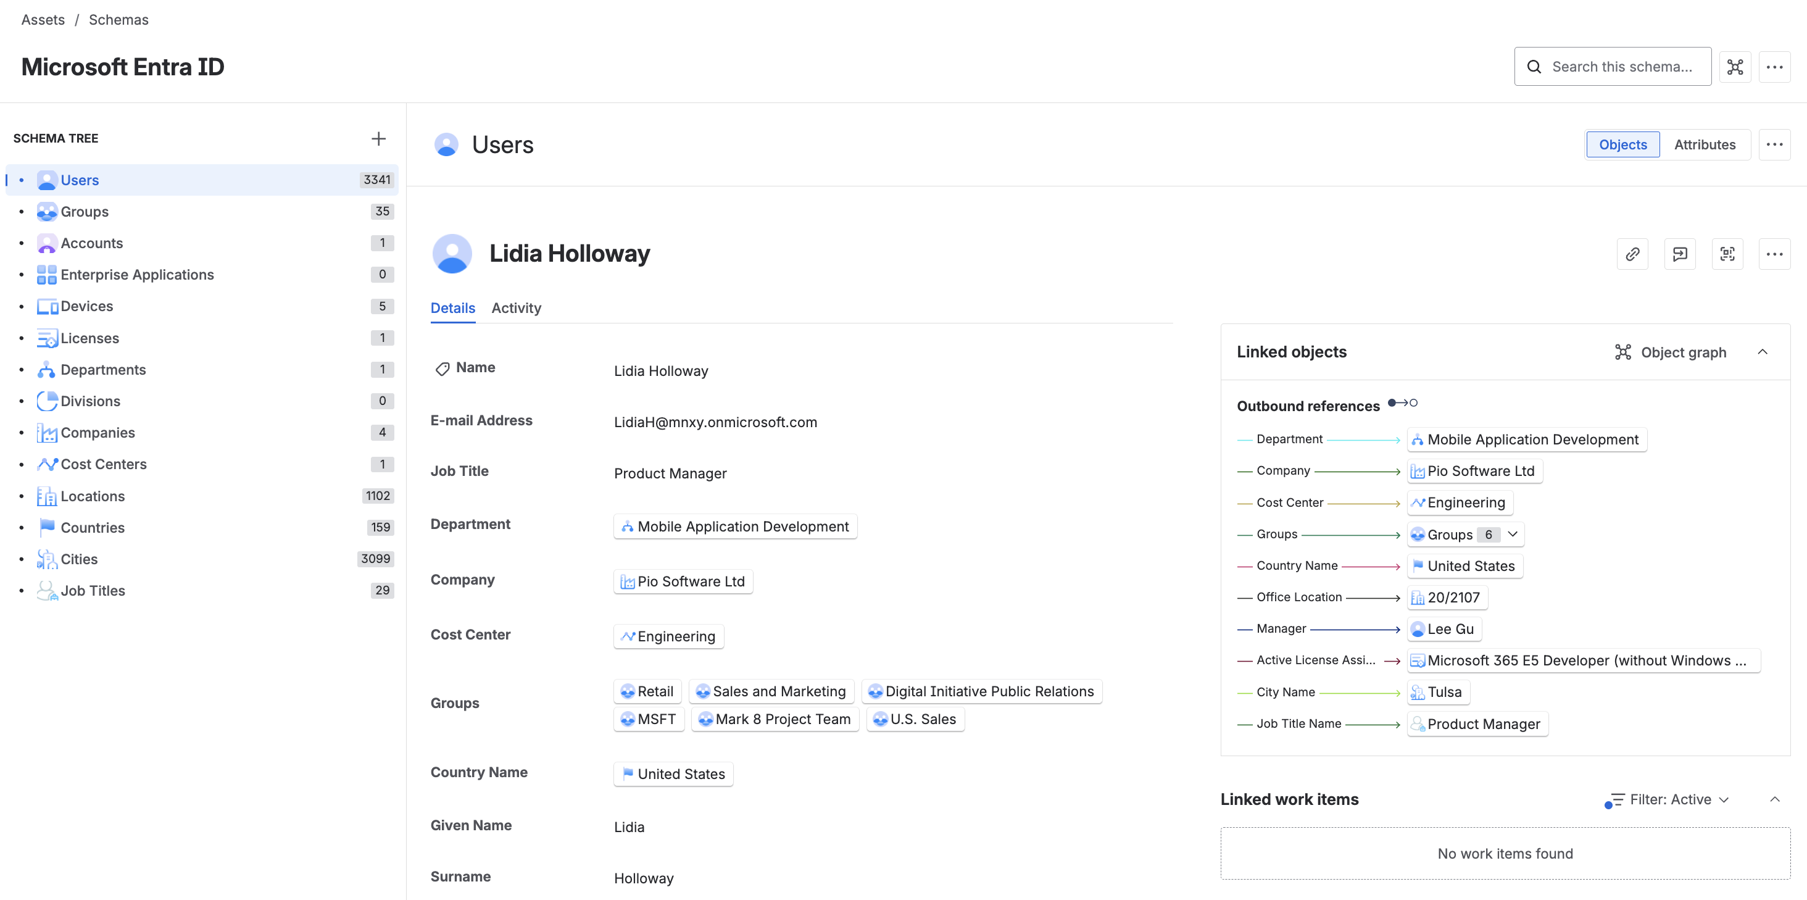Click the QR code icon for Lidia Holloway
Screen dimensions: 1807x900
(x=1727, y=253)
